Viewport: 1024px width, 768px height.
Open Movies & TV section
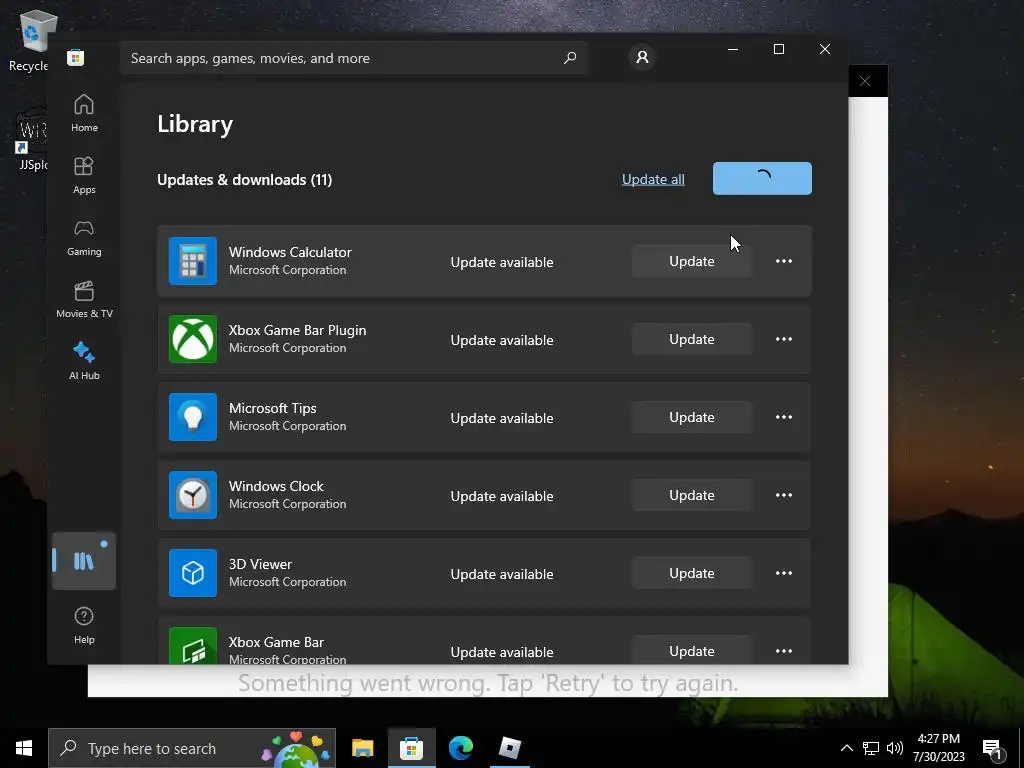(x=84, y=299)
